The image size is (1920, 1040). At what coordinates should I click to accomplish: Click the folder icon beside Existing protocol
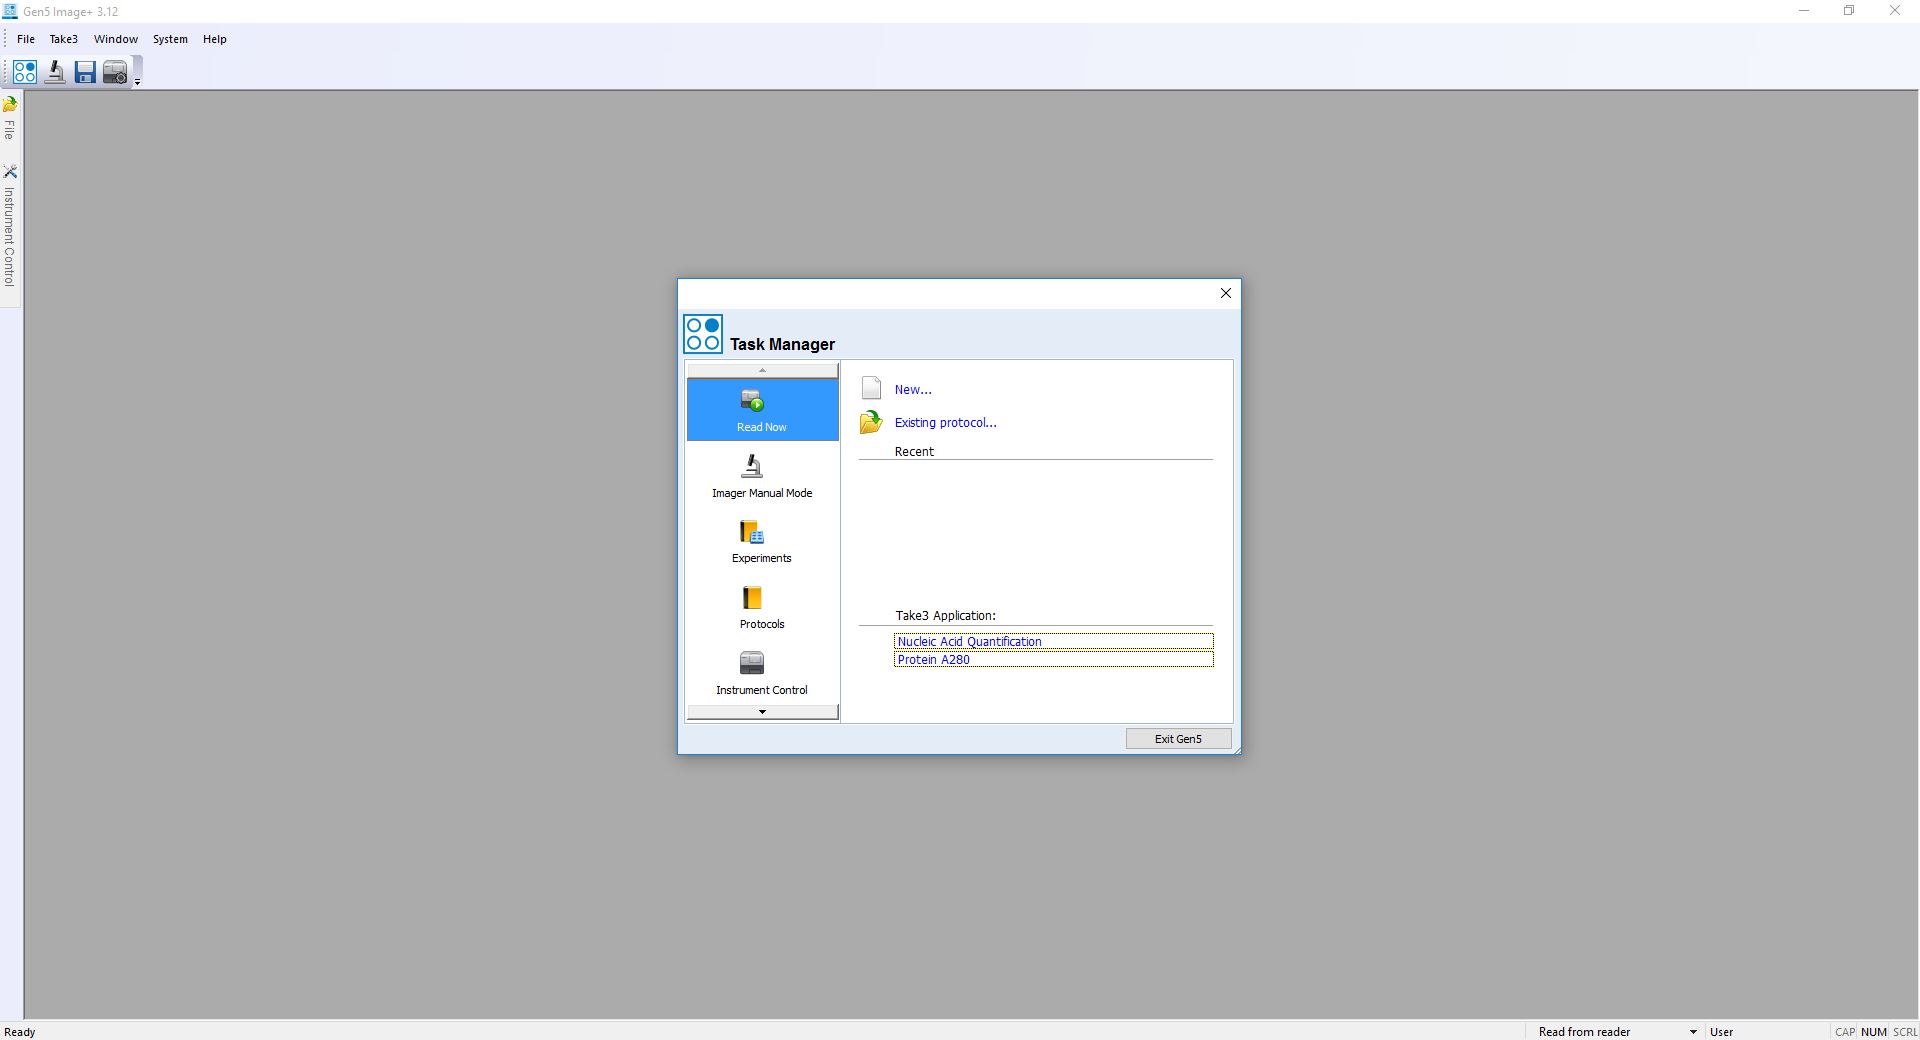871,422
